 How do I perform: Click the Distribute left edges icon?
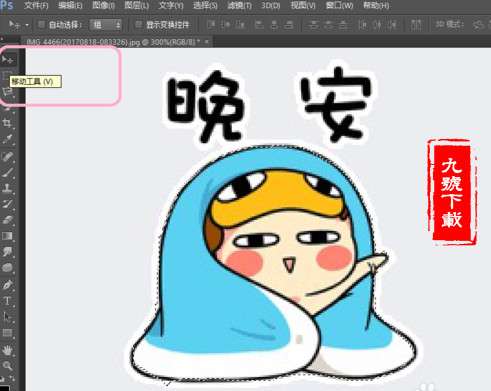point(363,25)
